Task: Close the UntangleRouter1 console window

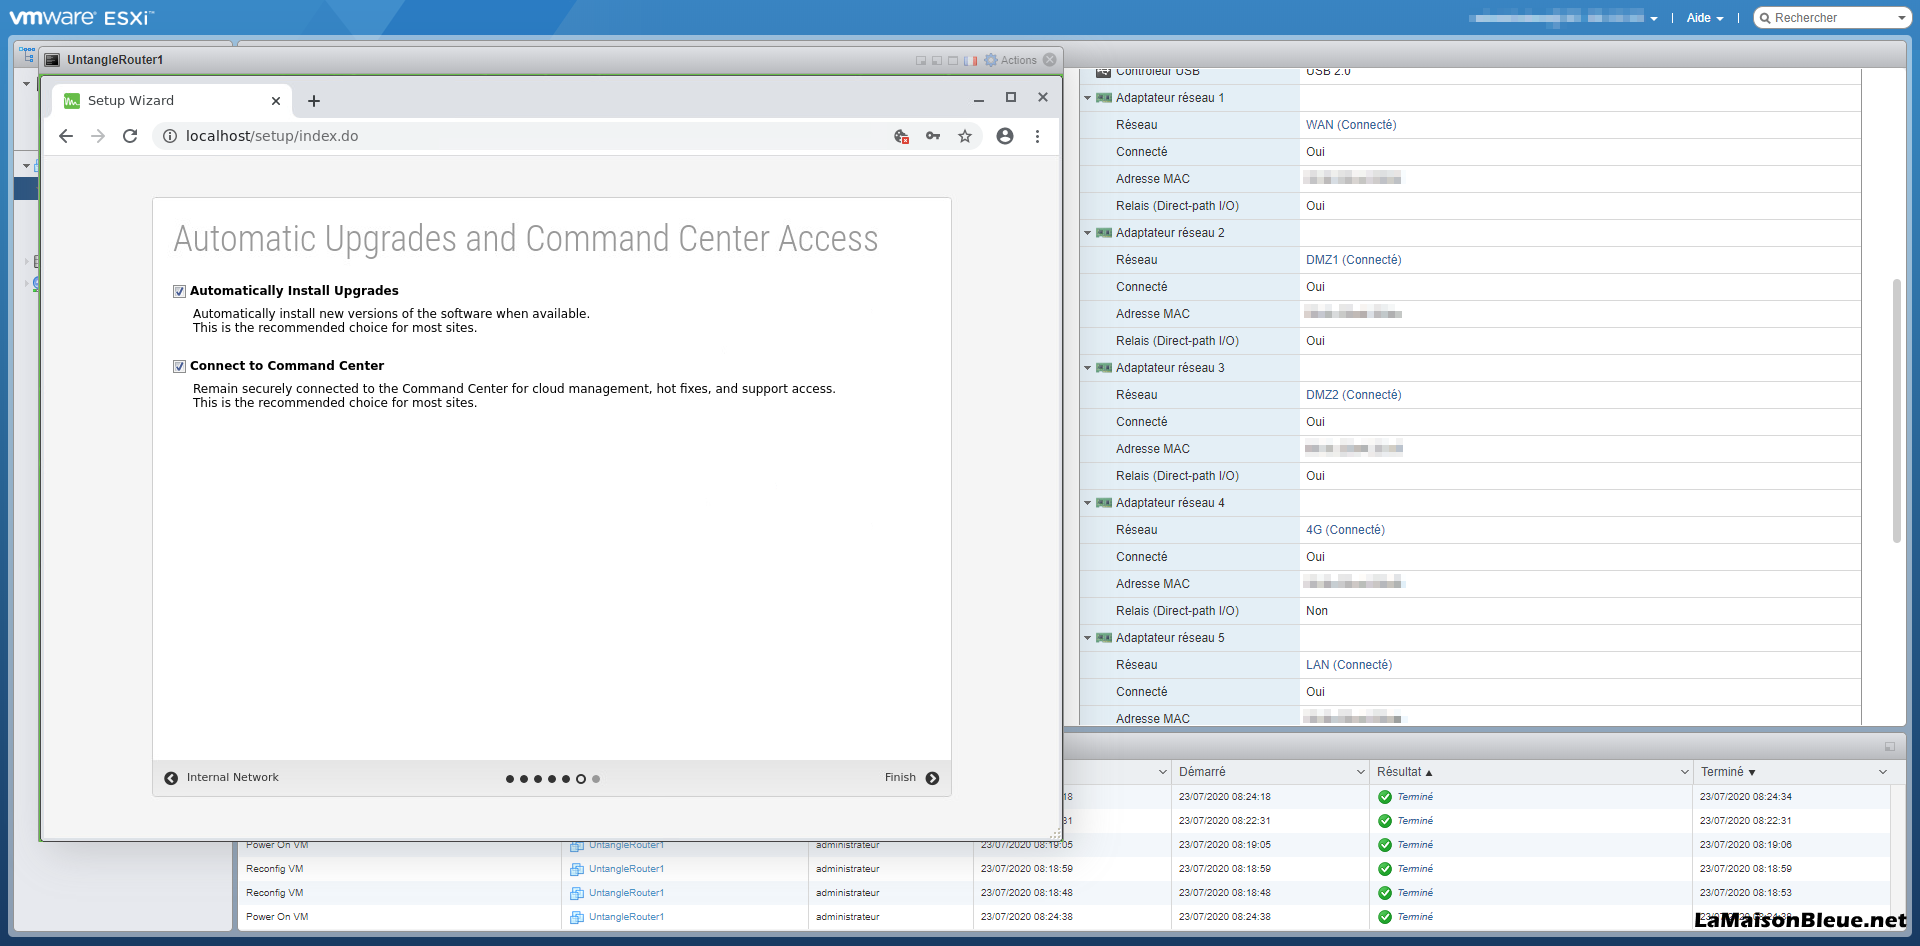Action: (x=1050, y=60)
